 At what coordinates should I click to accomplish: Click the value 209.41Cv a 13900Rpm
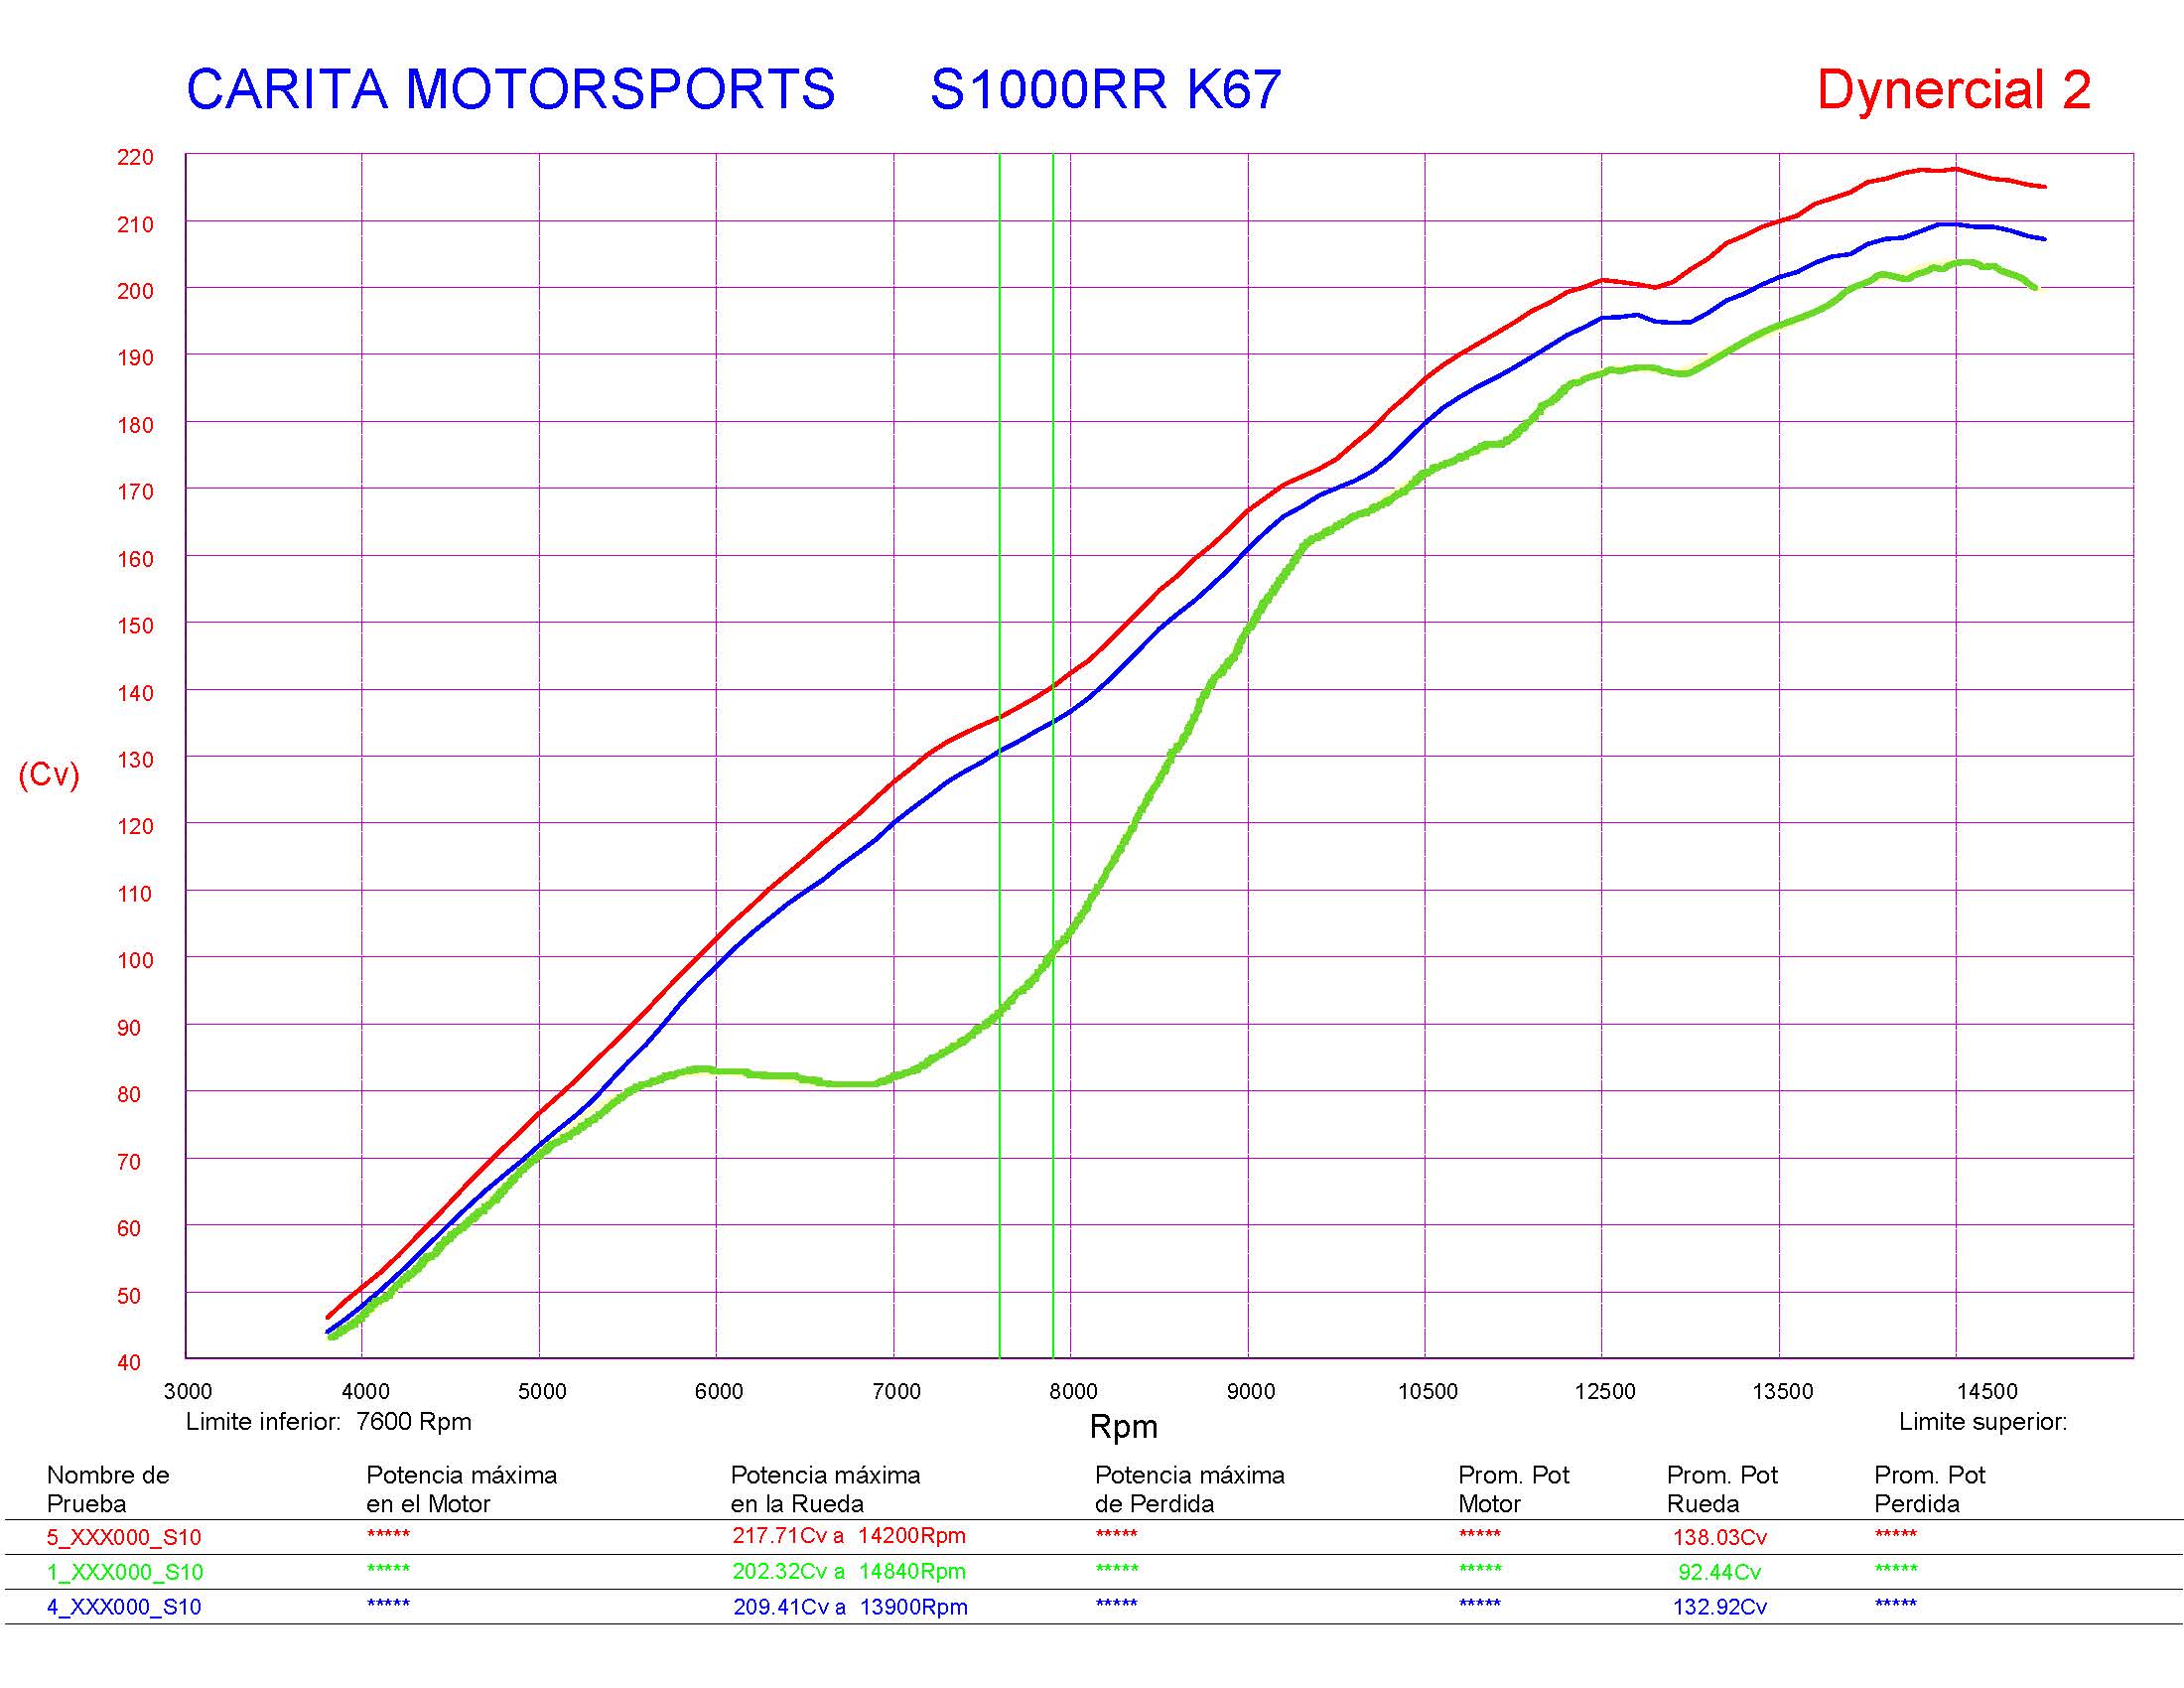click(850, 1607)
